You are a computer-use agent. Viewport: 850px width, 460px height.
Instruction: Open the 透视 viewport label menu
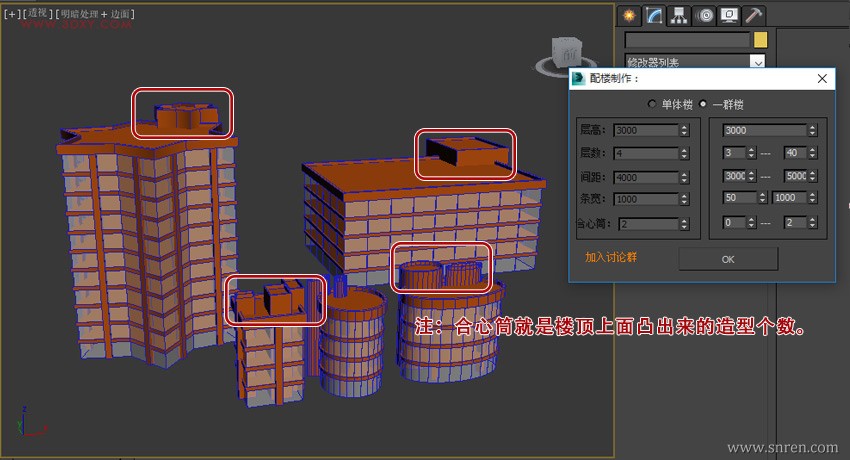(38, 14)
